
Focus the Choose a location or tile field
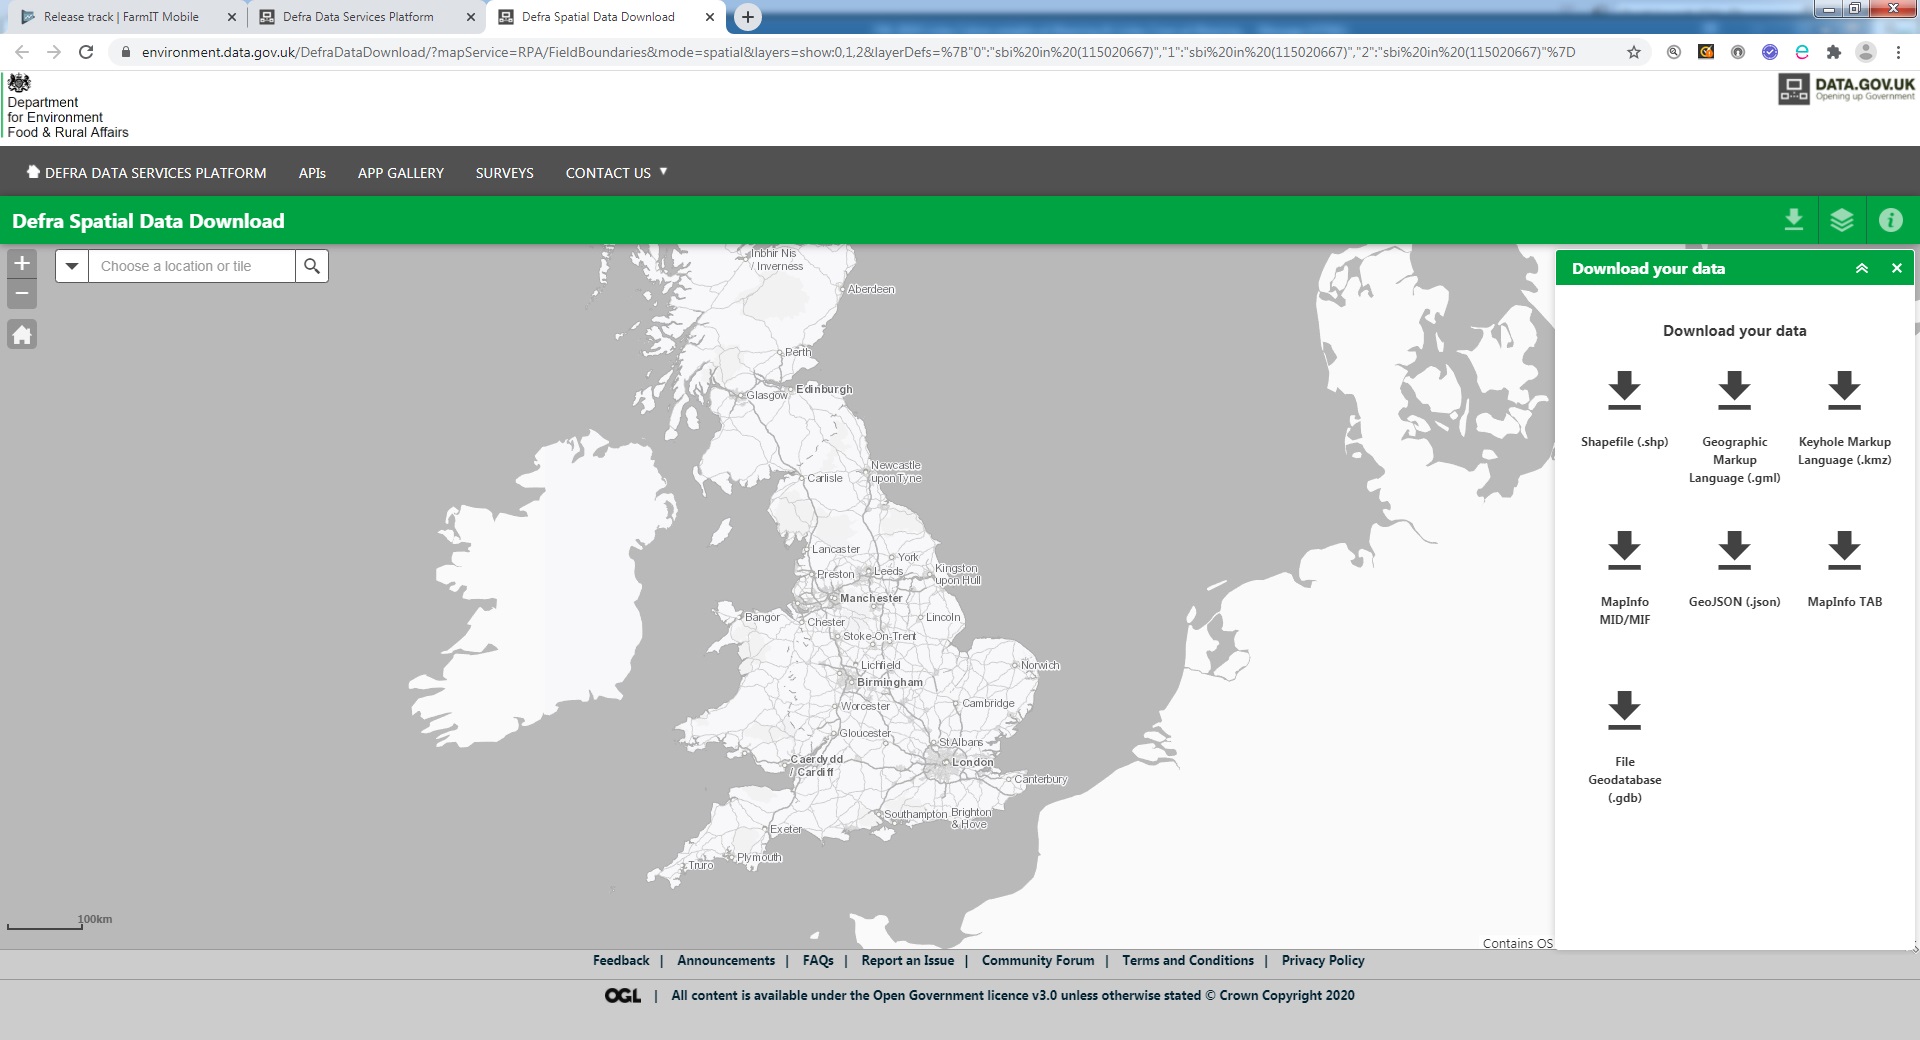pyautogui.click(x=192, y=266)
